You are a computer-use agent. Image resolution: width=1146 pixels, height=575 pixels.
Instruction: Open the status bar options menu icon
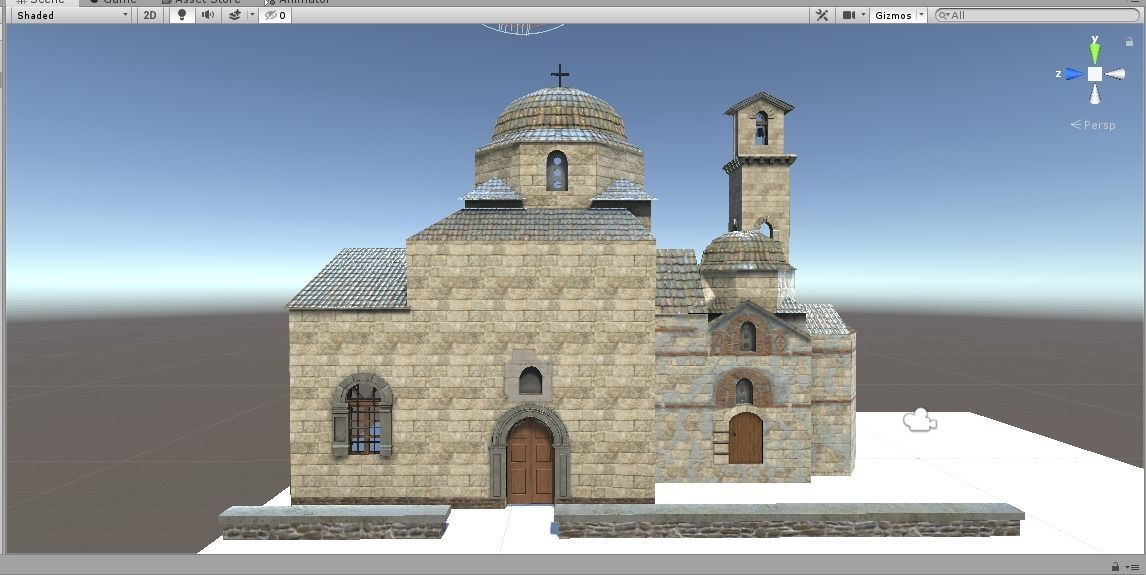(x=1133, y=566)
